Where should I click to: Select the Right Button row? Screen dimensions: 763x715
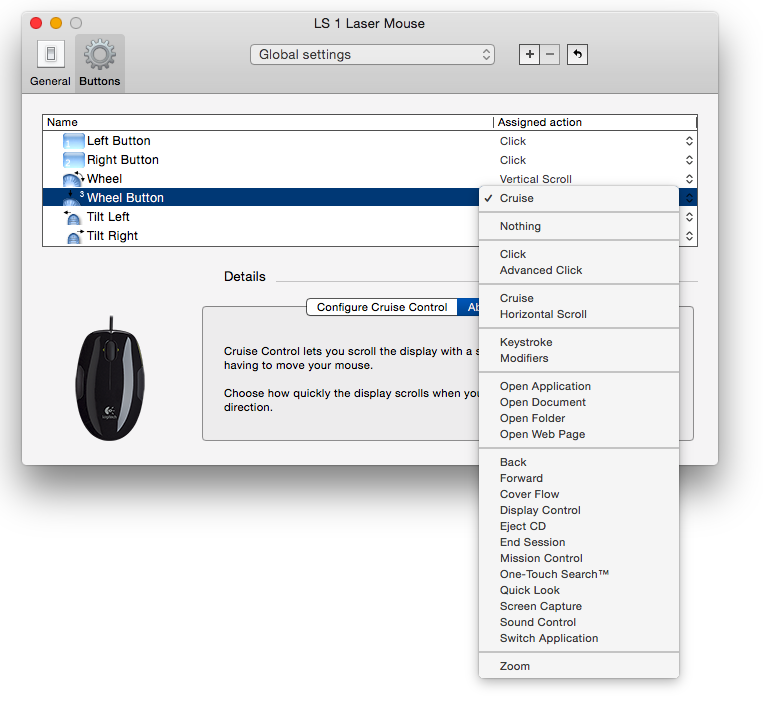pos(370,160)
